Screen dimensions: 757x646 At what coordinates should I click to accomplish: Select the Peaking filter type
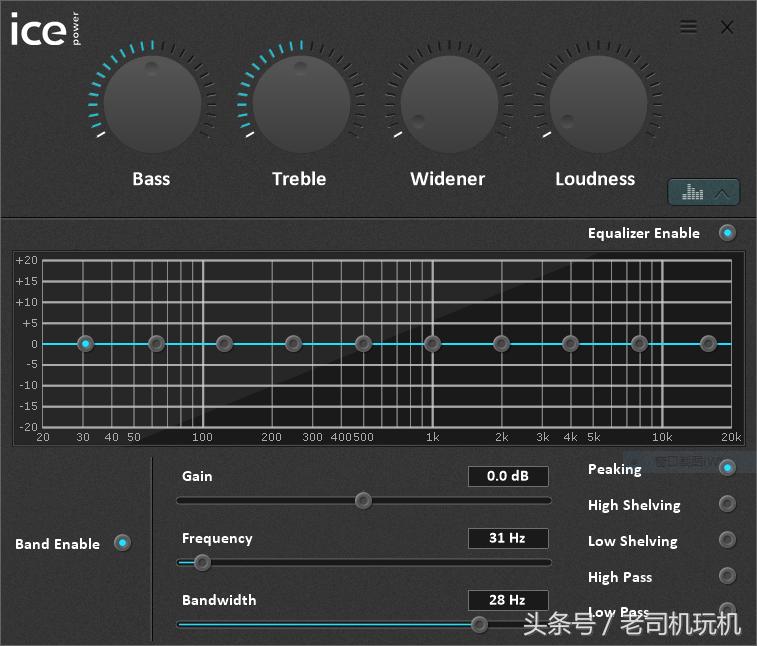[727, 467]
